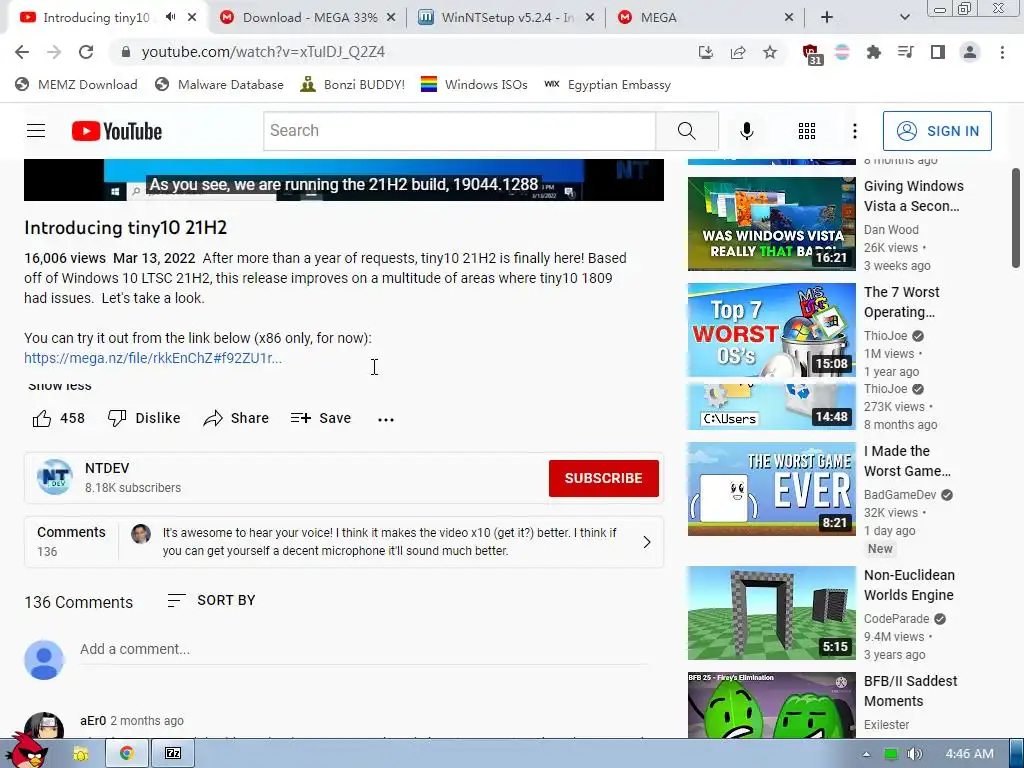
Task: Share the video
Action: (x=236, y=418)
